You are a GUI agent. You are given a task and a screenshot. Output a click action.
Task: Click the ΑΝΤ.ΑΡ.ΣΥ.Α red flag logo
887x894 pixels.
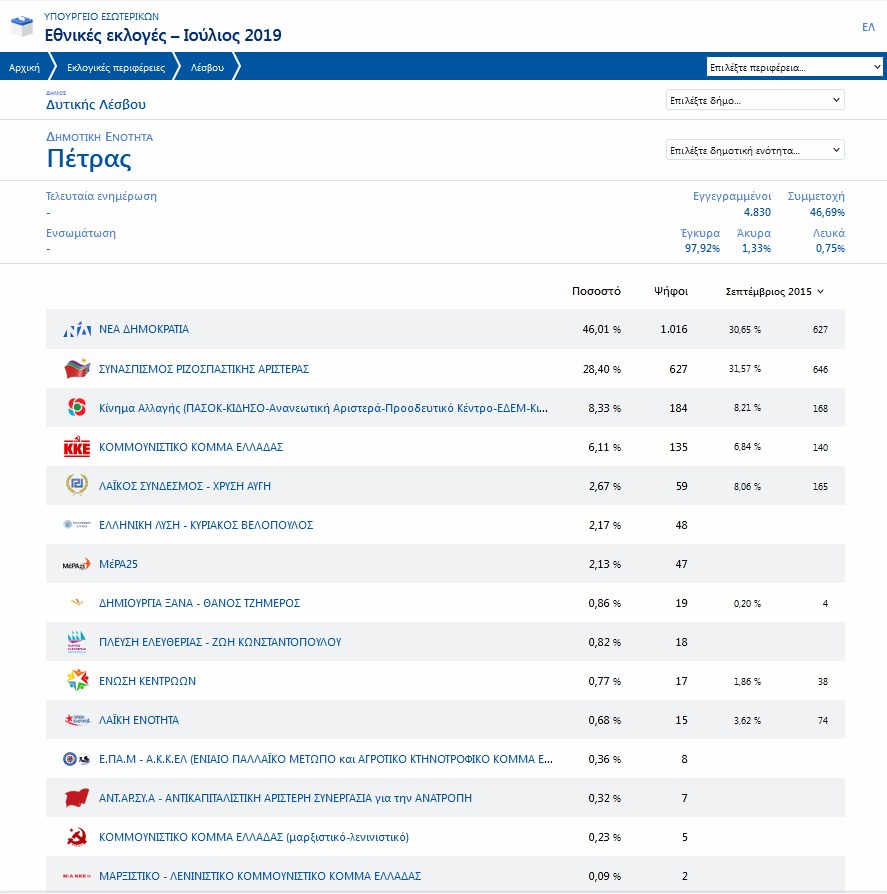pos(77,798)
